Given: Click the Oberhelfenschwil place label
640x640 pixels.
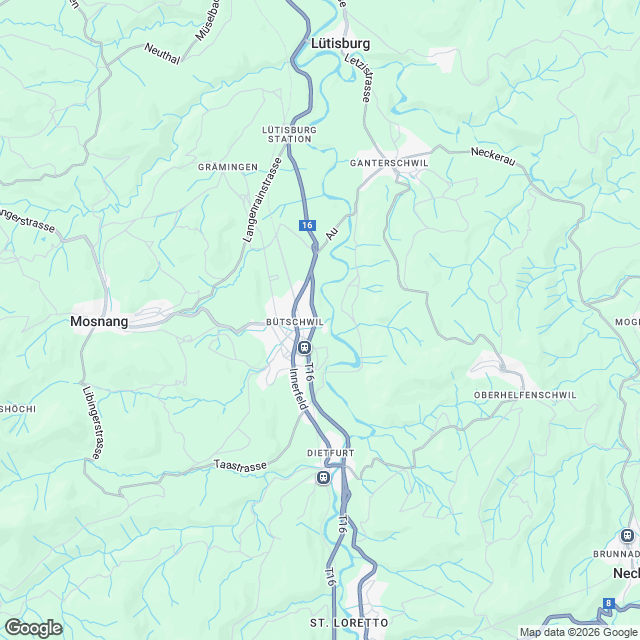Looking at the screenshot, I should pos(525,395).
